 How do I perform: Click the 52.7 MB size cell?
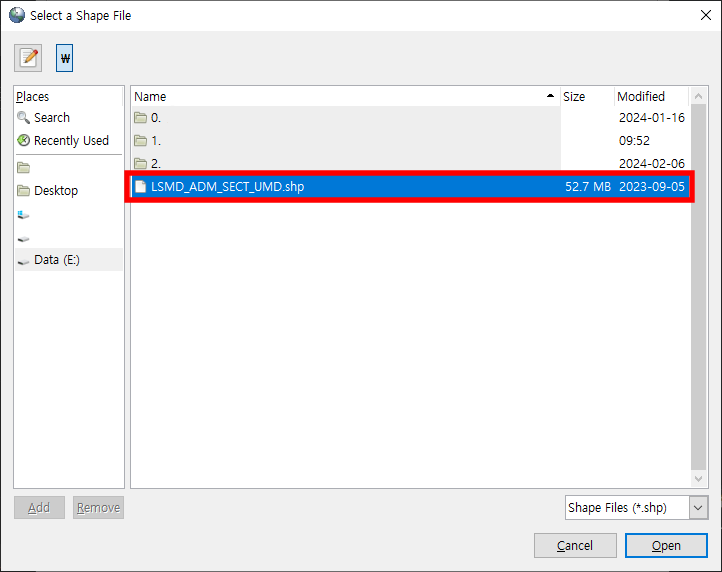click(x=588, y=187)
